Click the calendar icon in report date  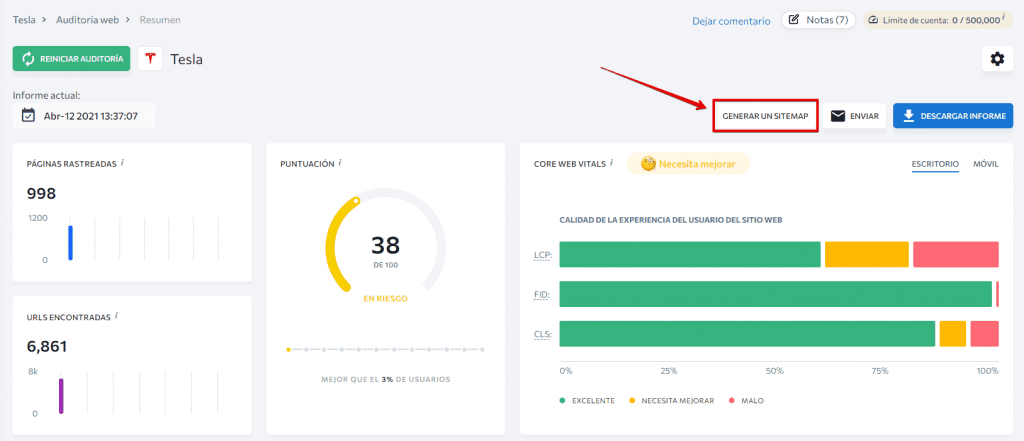pyautogui.click(x=28, y=116)
